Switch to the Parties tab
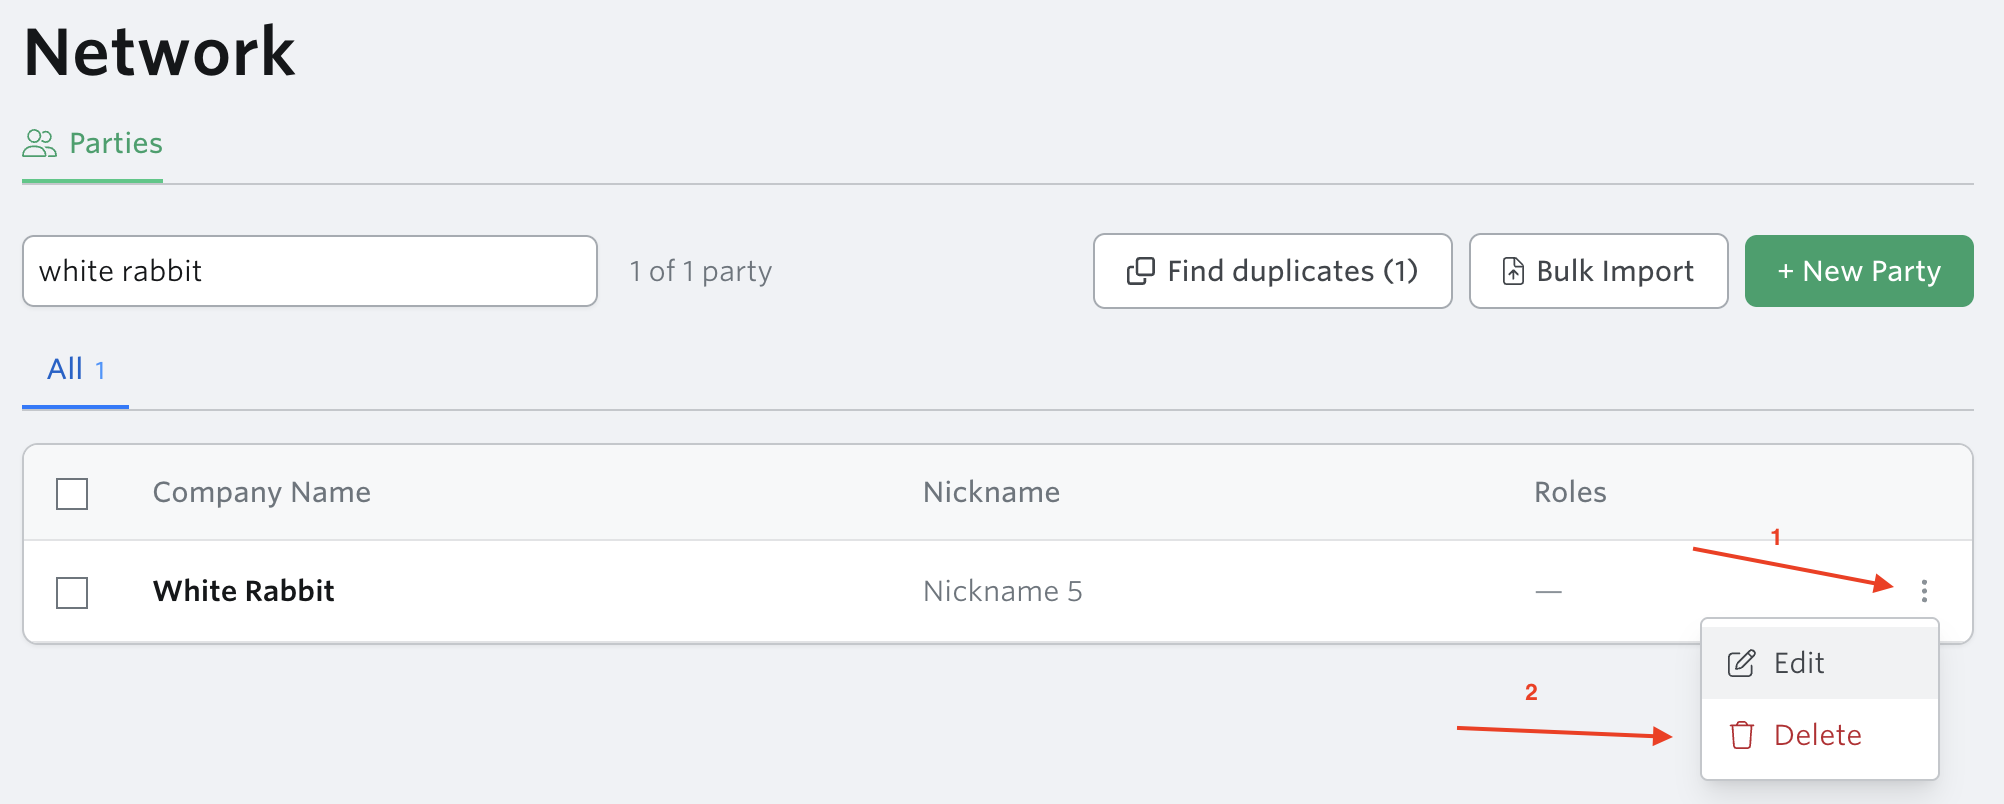 coord(92,144)
